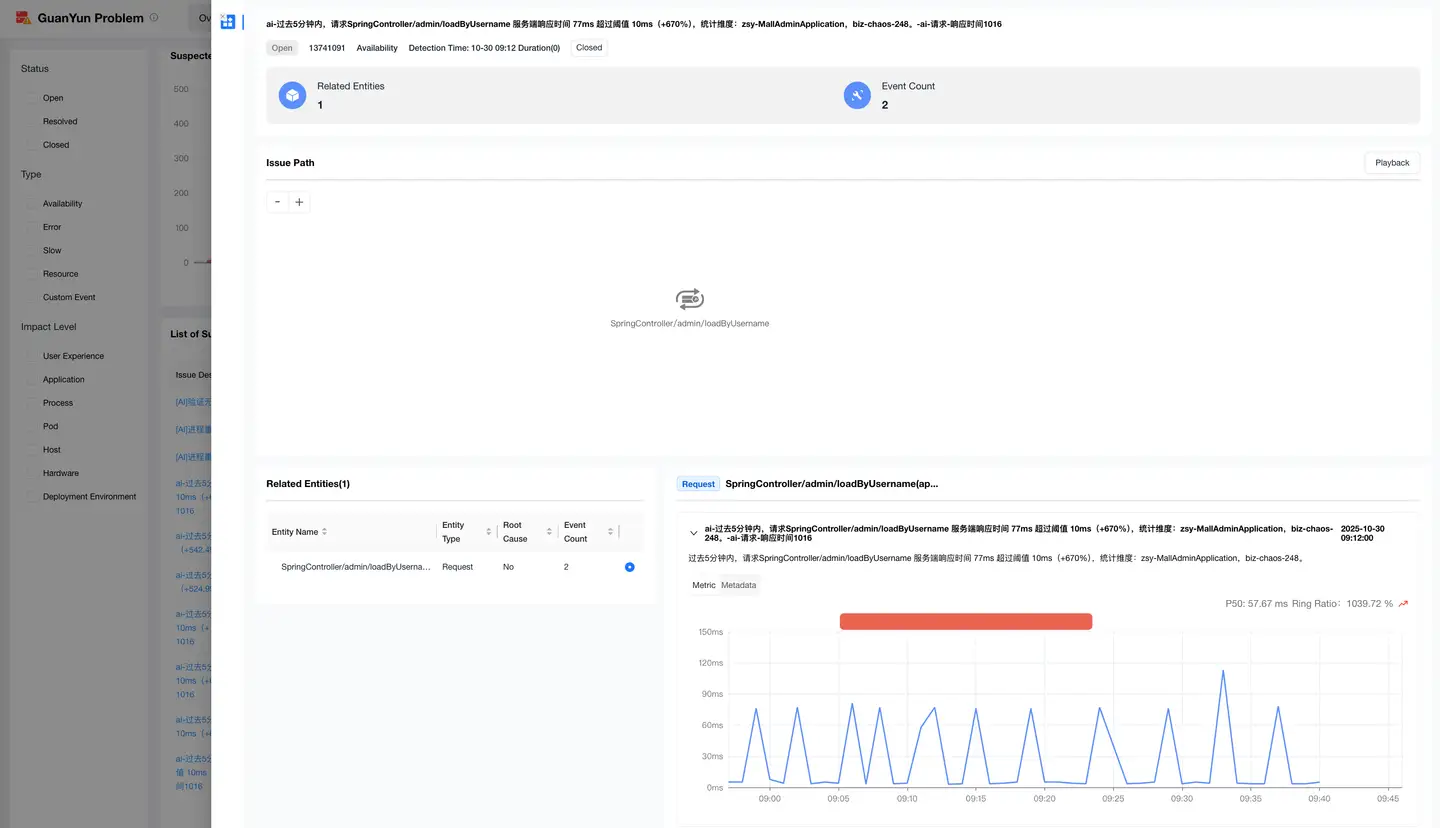Click the red Ring Ratio trend arrow icon

click(x=1404, y=604)
